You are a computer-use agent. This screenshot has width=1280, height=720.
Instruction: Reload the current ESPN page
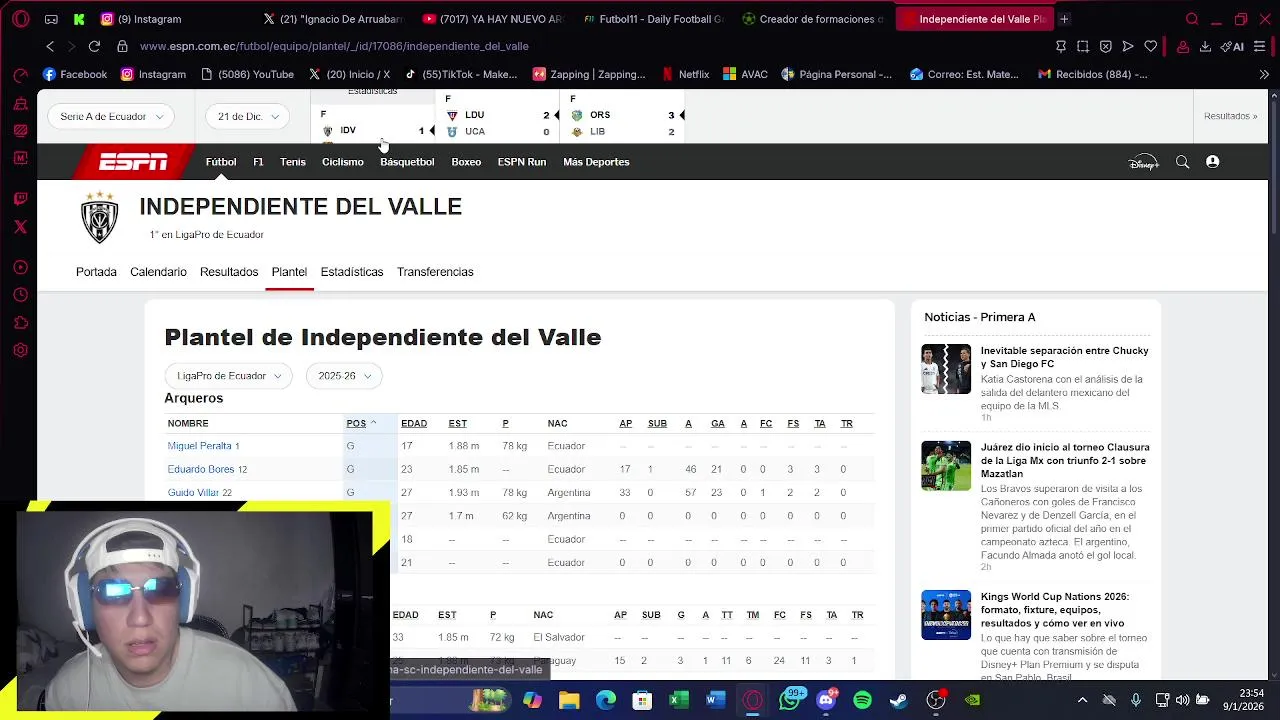[94, 46]
